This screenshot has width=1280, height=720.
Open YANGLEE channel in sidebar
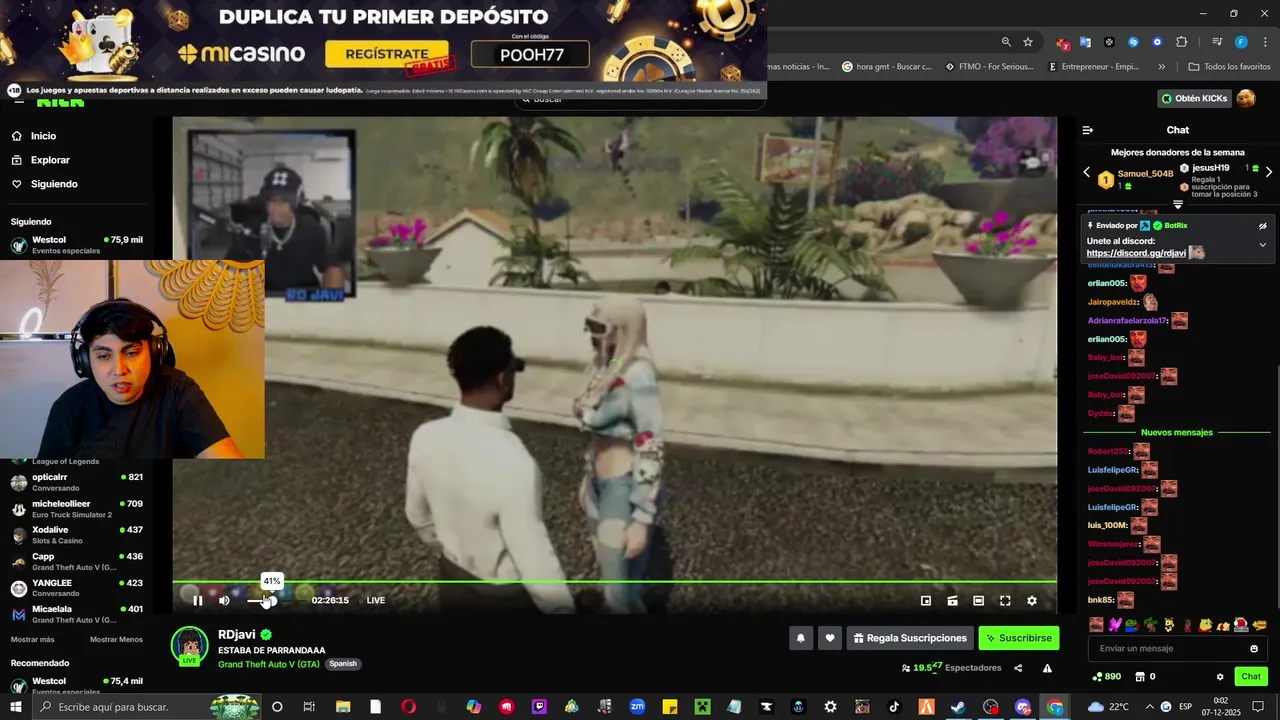coord(76,587)
